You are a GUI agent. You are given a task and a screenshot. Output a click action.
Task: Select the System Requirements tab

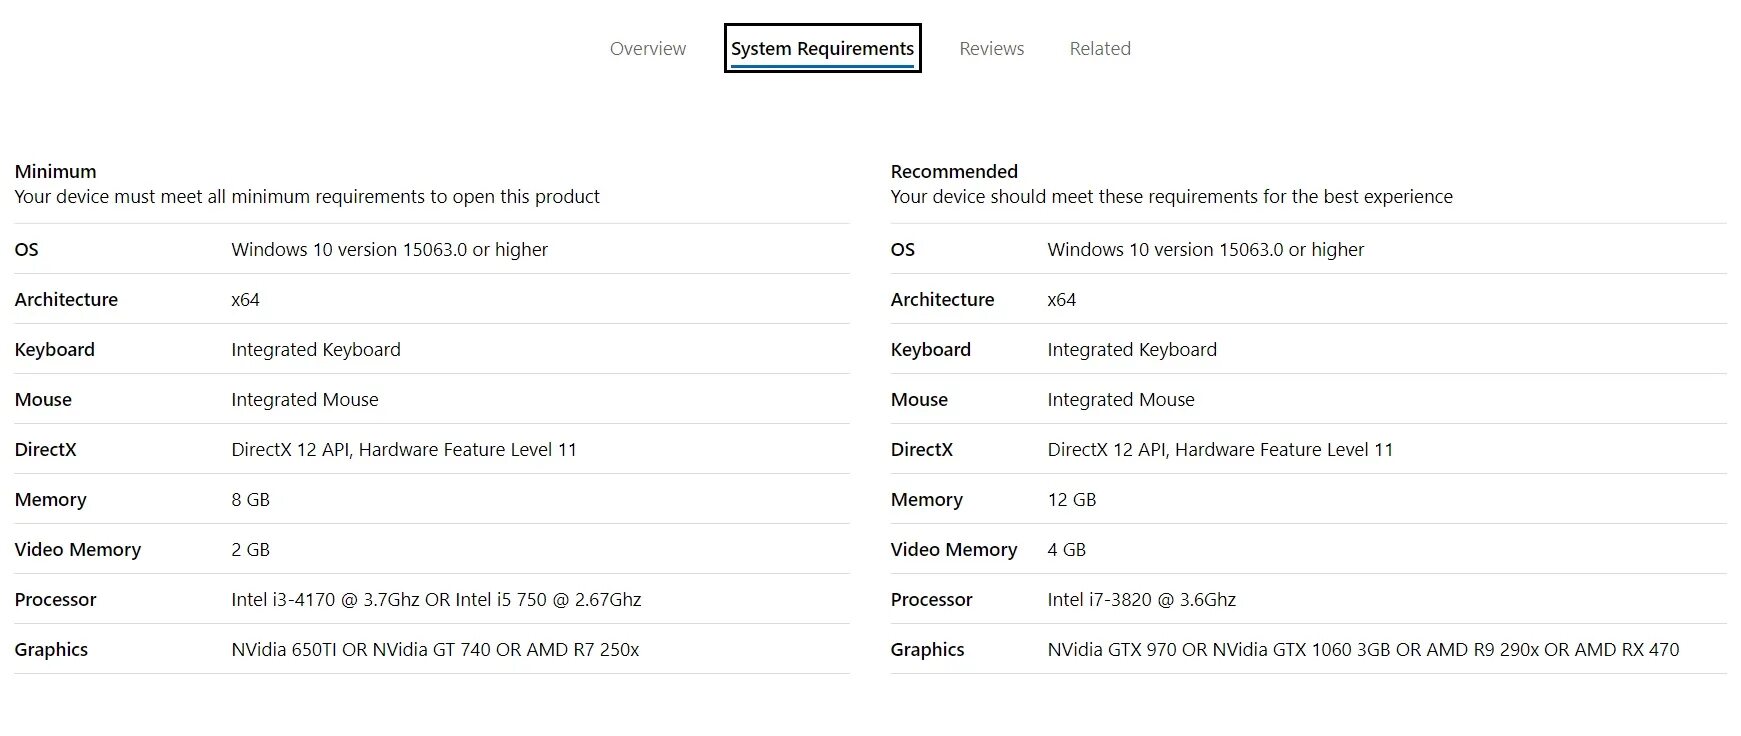pos(822,49)
